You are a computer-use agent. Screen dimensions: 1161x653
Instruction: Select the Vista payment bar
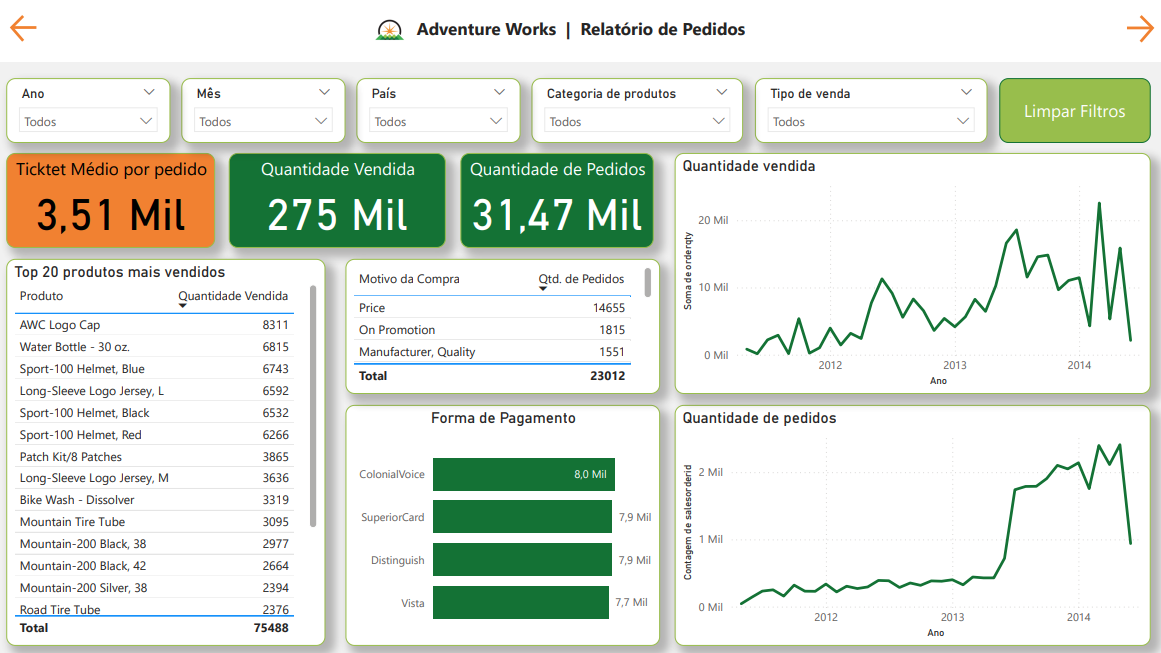521,603
